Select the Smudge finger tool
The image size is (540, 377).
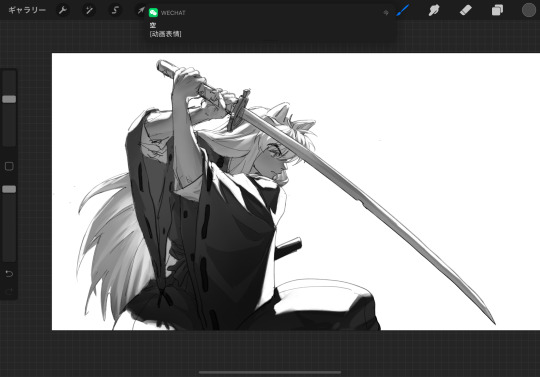[x=434, y=10]
